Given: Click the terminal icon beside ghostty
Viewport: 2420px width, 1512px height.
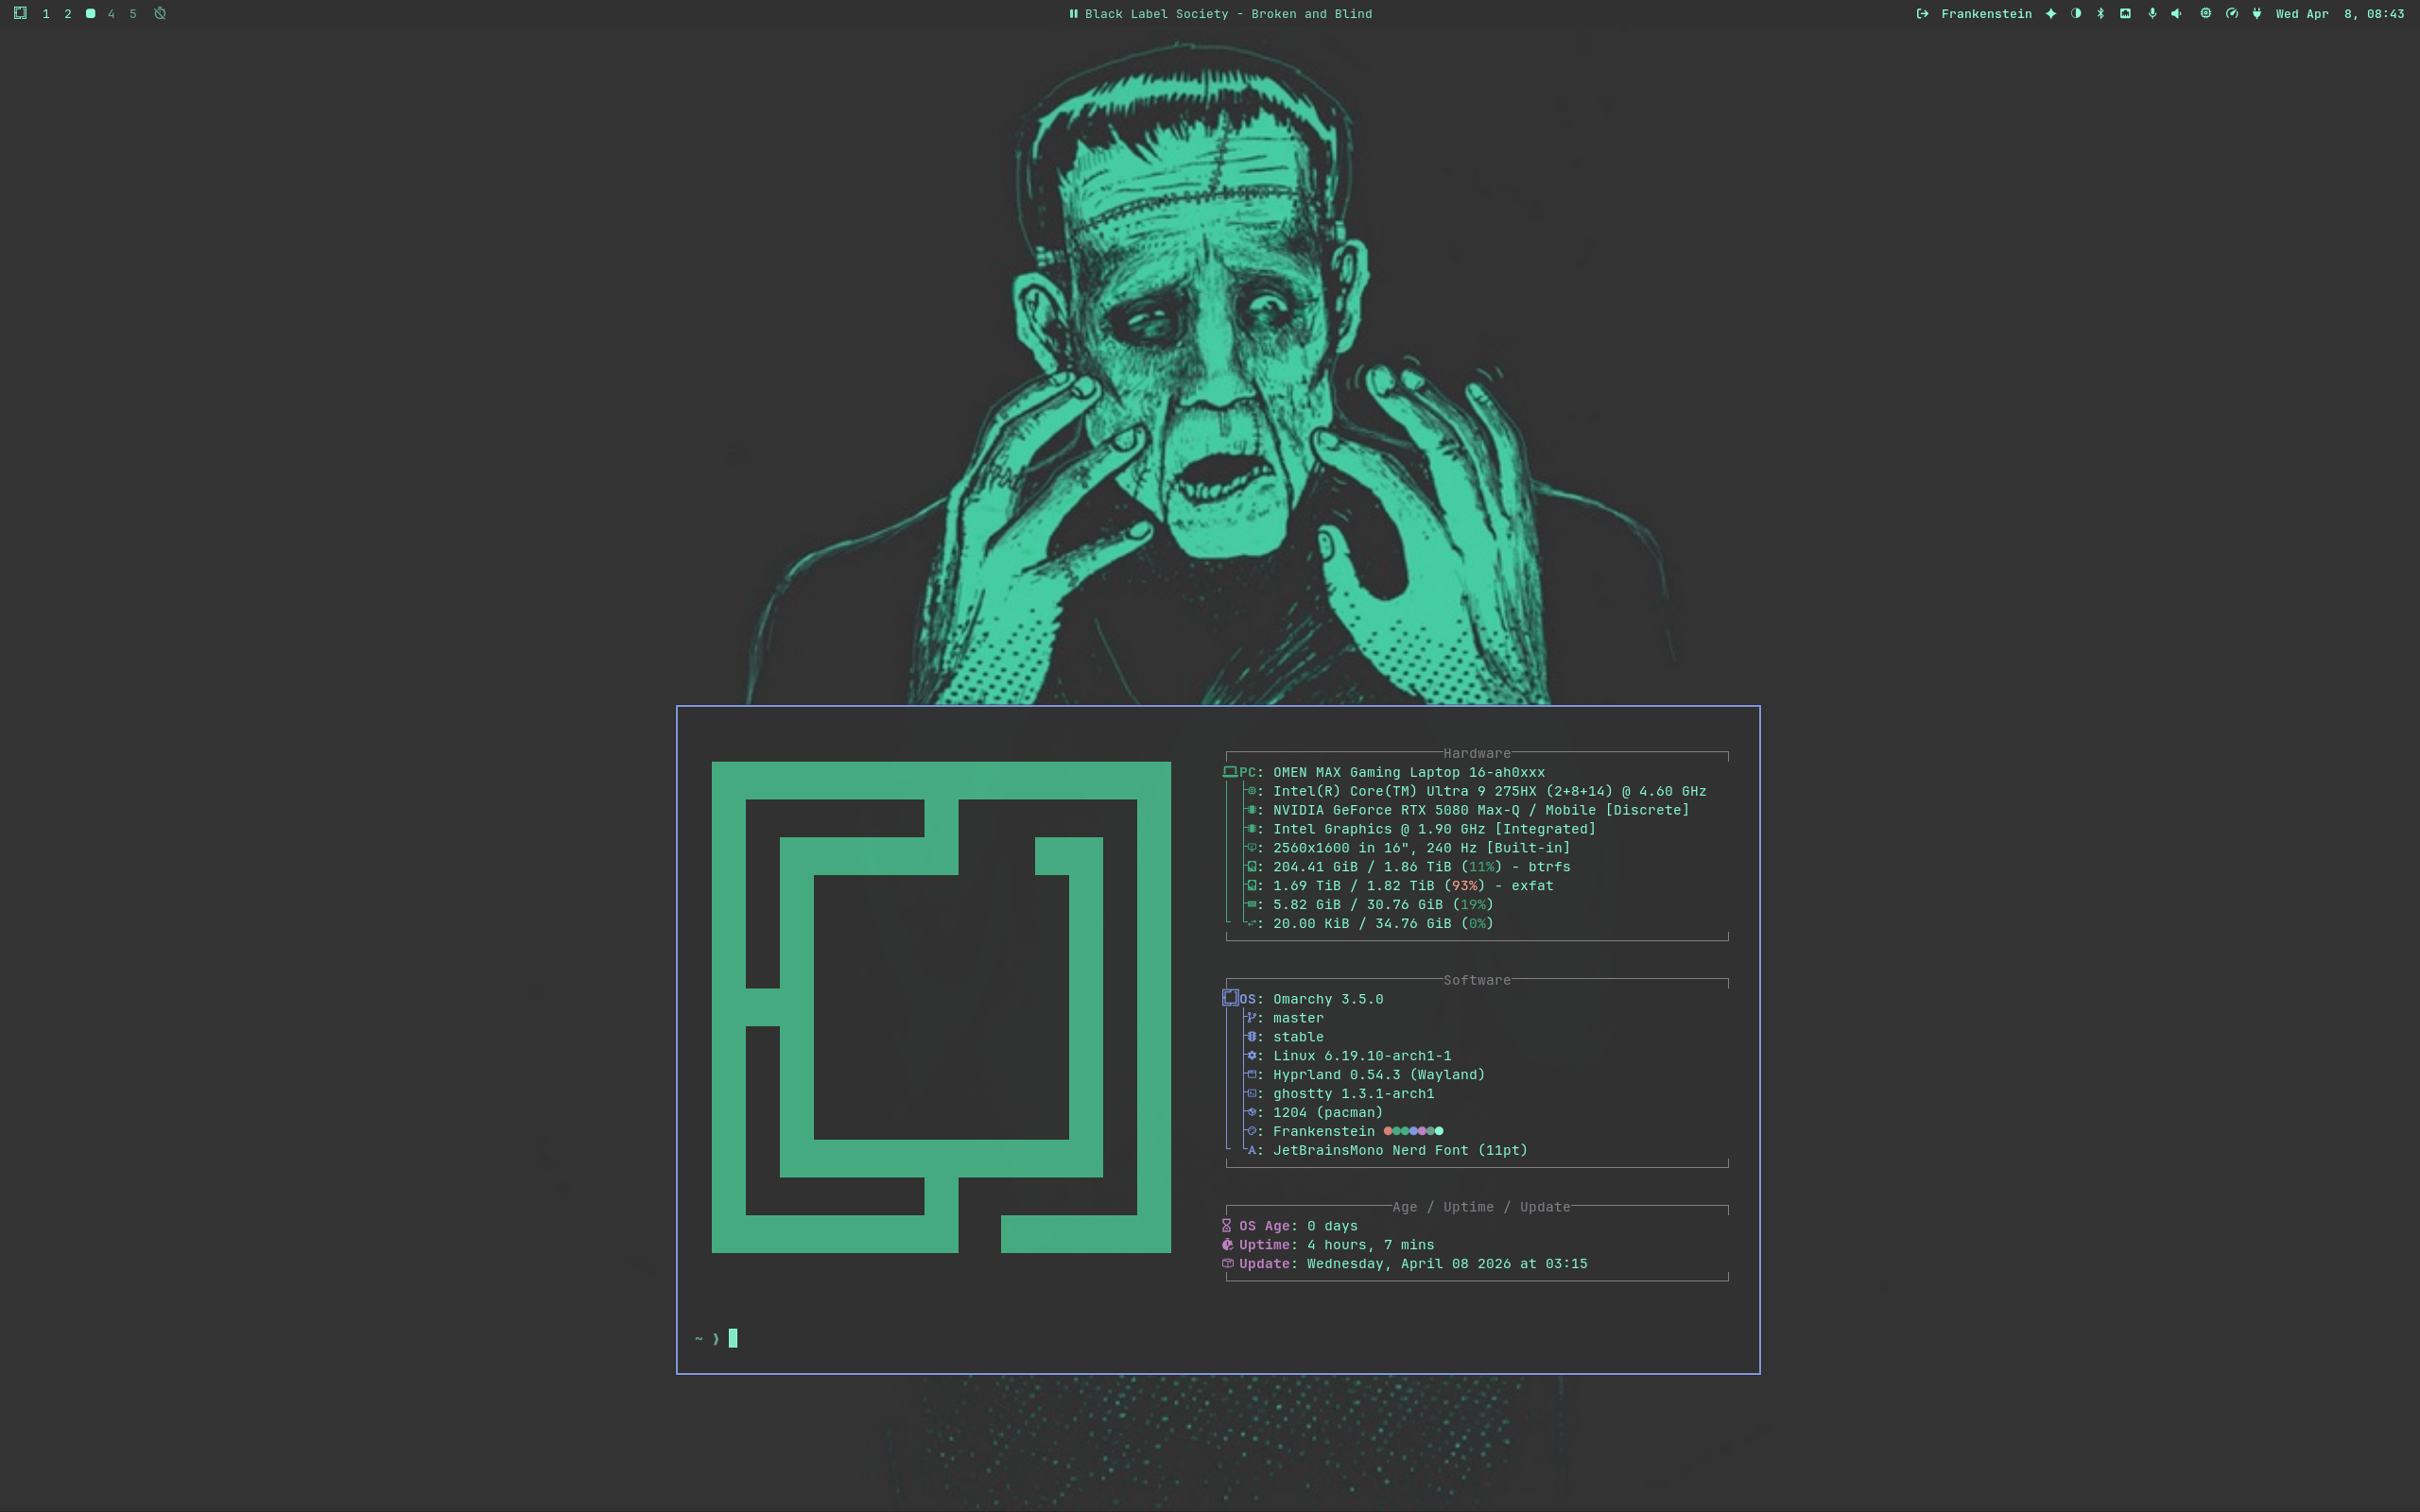Looking at the screenshot, I should [1251, 1094].
